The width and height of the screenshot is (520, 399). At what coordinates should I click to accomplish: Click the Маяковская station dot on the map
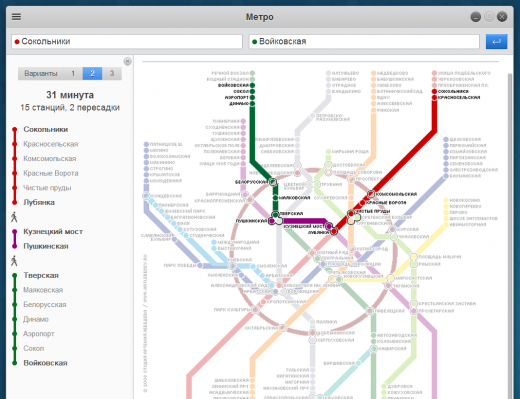275,198
